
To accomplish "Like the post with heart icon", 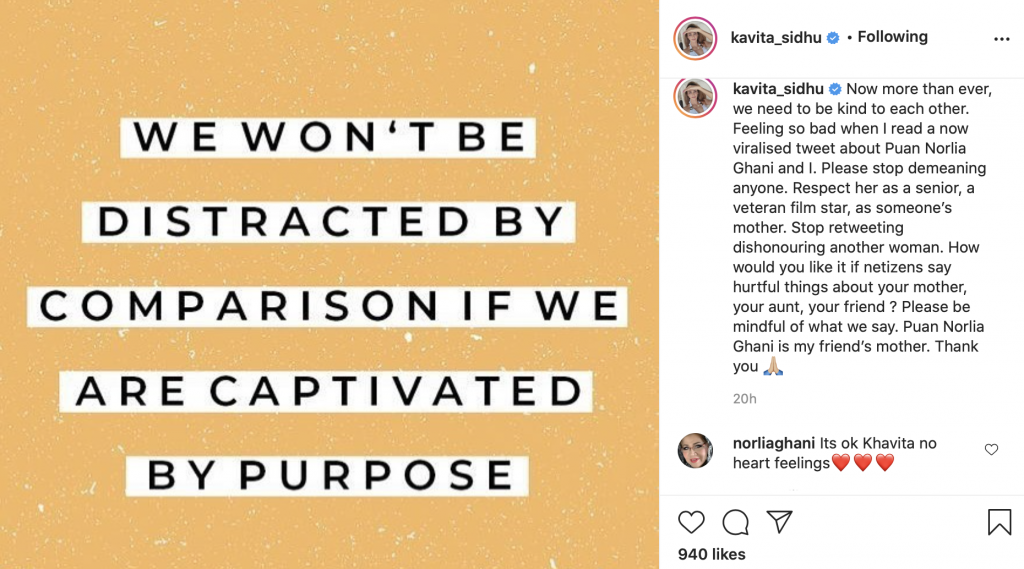I will [691, 521].
